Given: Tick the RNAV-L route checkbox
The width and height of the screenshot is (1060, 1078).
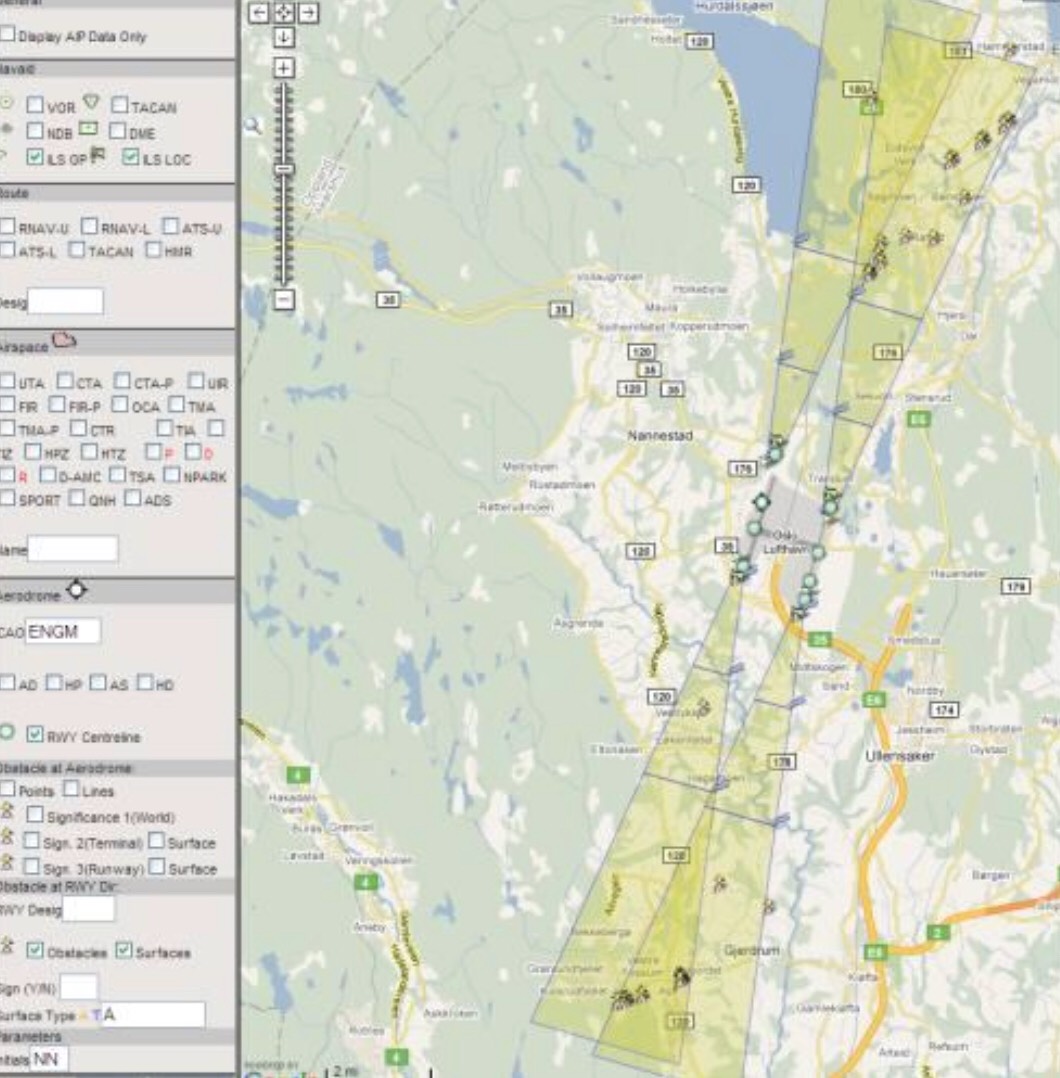Looking at the screenshot, I should click(89, 226).
